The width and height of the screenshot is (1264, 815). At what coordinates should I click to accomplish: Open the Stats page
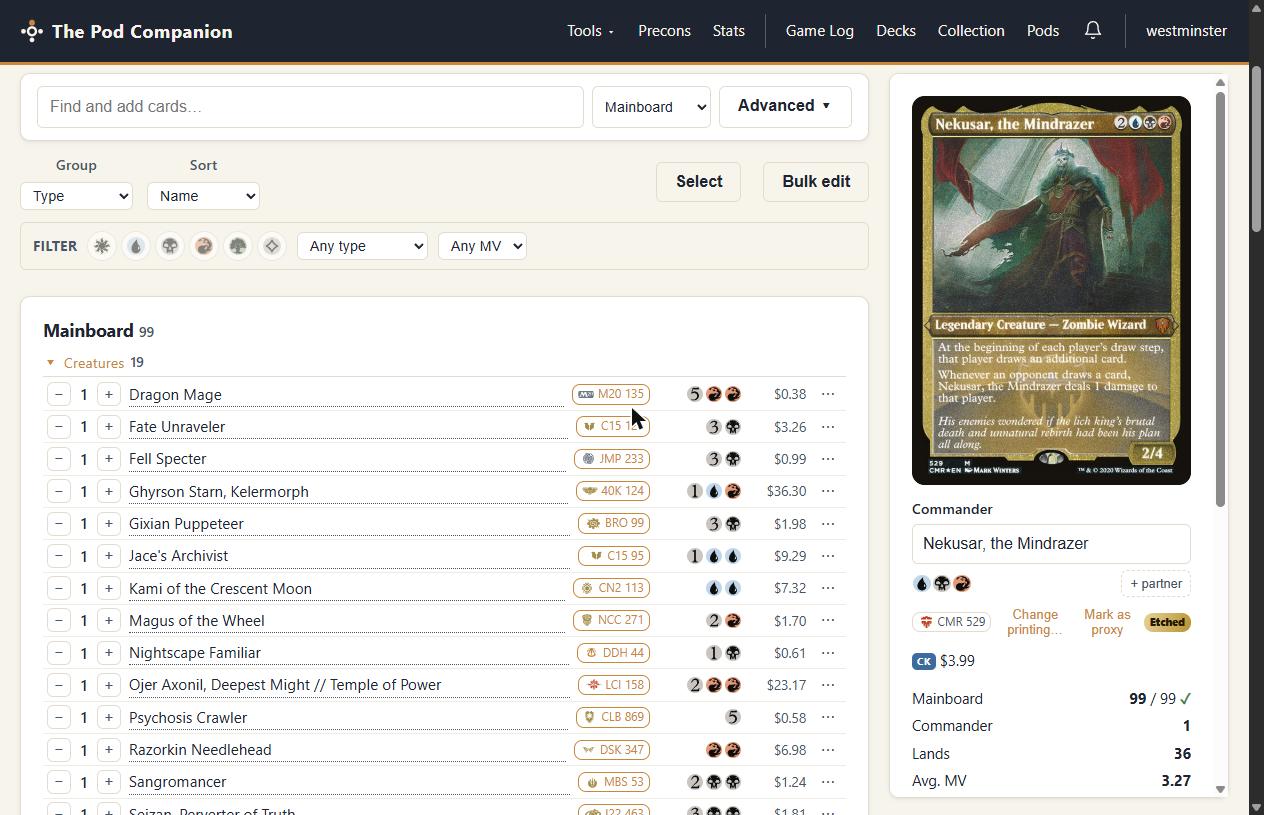tap(728, 31)
